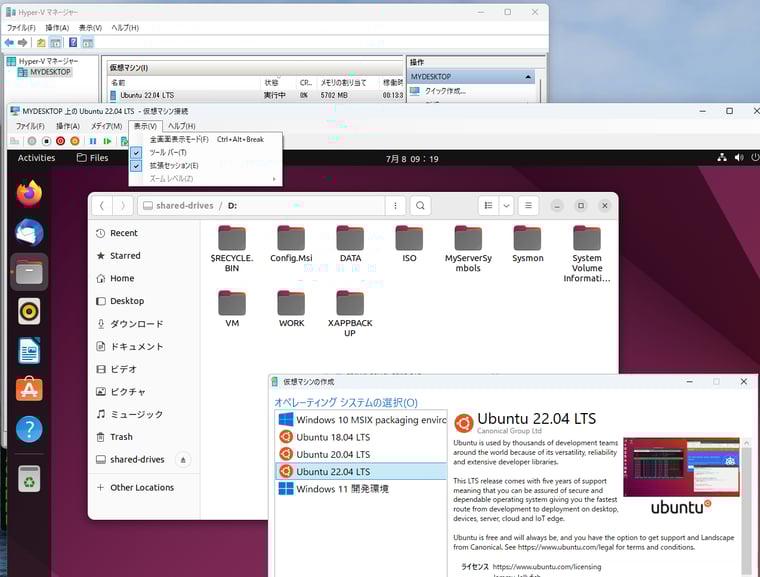Click the Turn Off stop icon in VM toolbar

(46, 141)
